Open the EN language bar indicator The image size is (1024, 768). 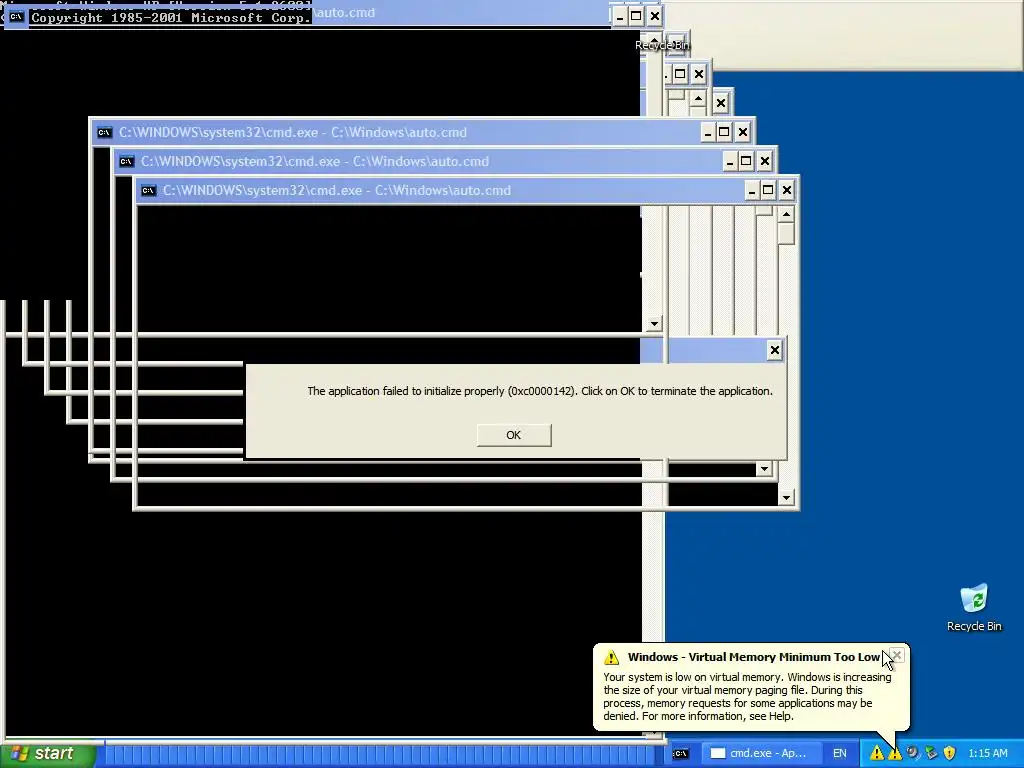pyautogui.click(x=840, y=754)
